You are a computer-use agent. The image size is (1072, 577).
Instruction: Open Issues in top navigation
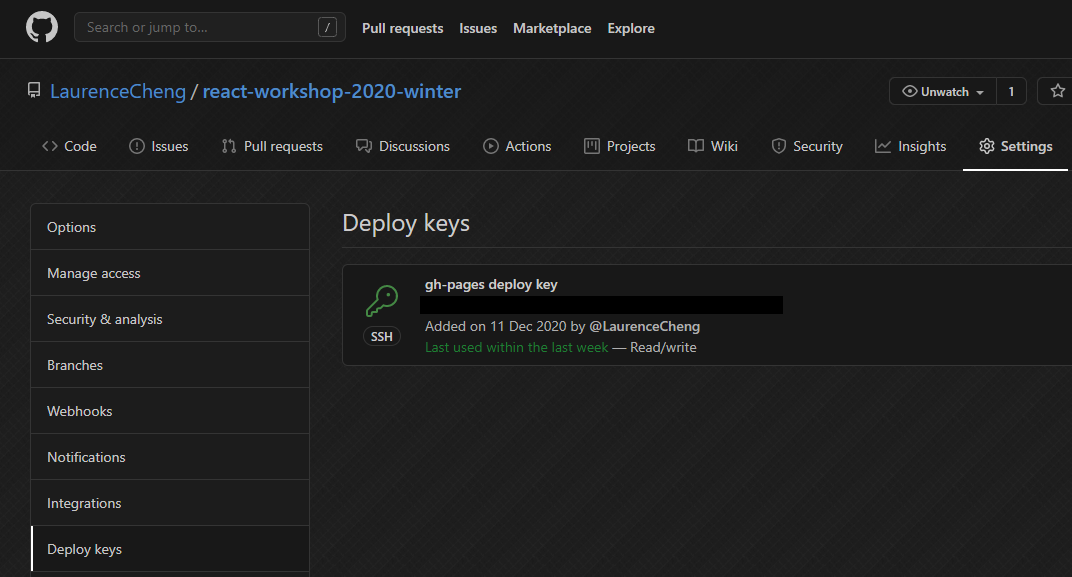[478, 28]
